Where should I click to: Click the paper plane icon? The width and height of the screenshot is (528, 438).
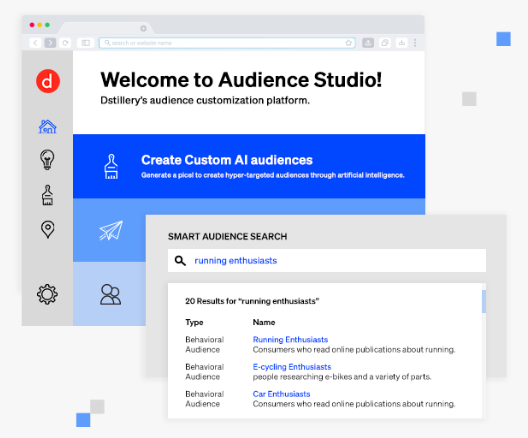point(111,231)
